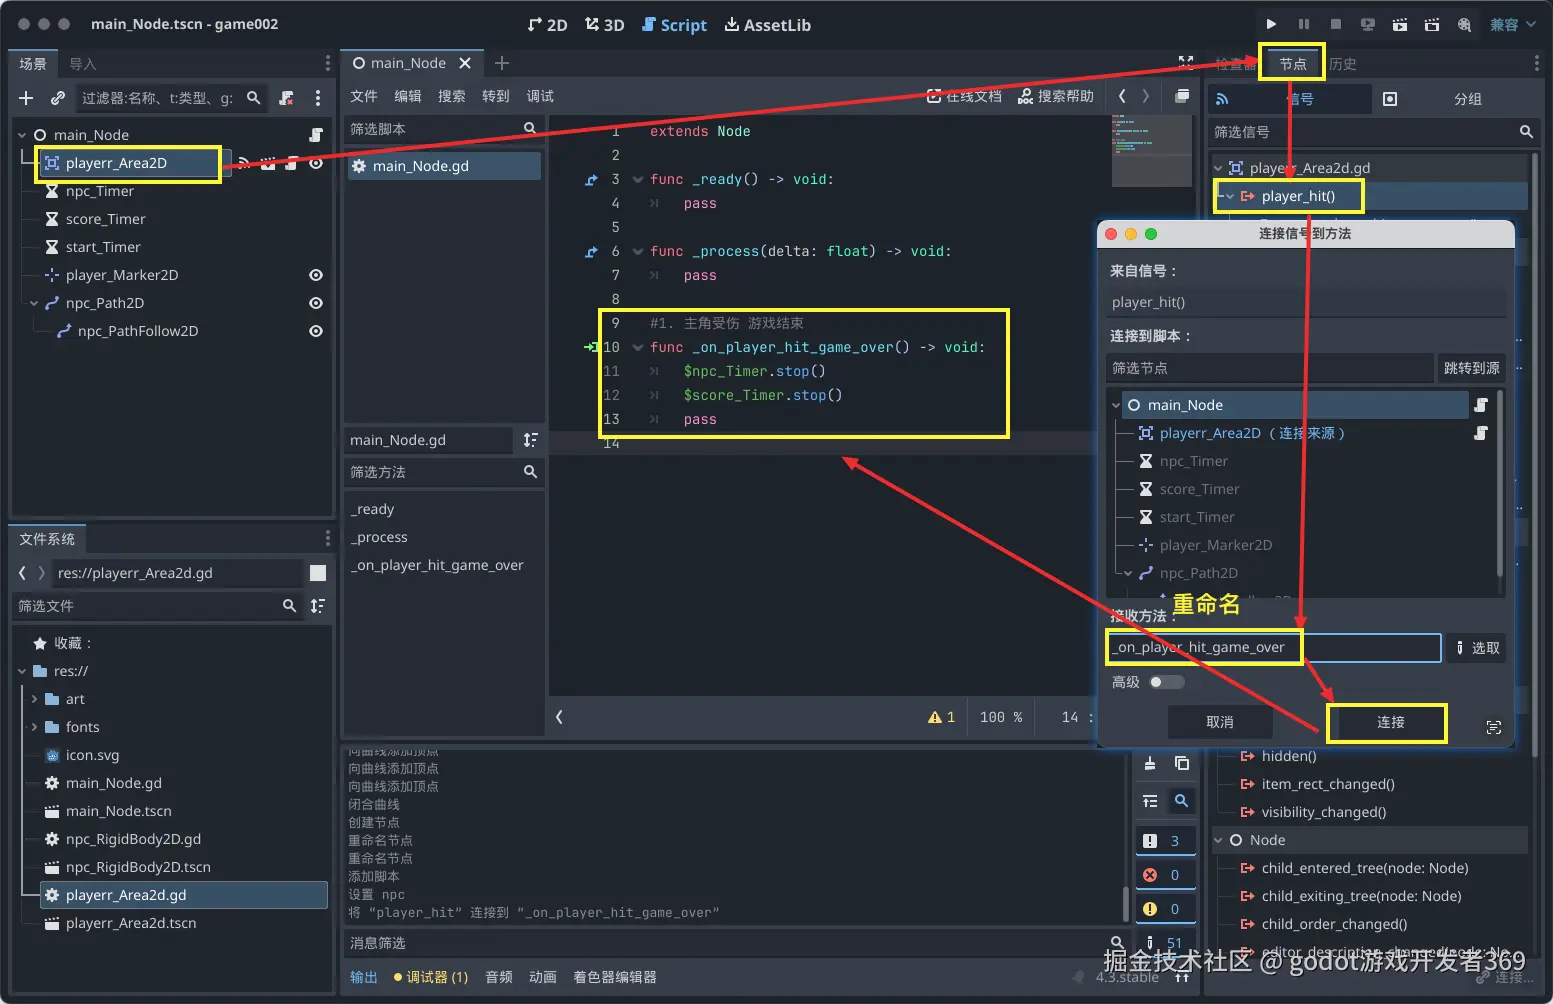Fold the _process function in code editor

click(637, 252)
